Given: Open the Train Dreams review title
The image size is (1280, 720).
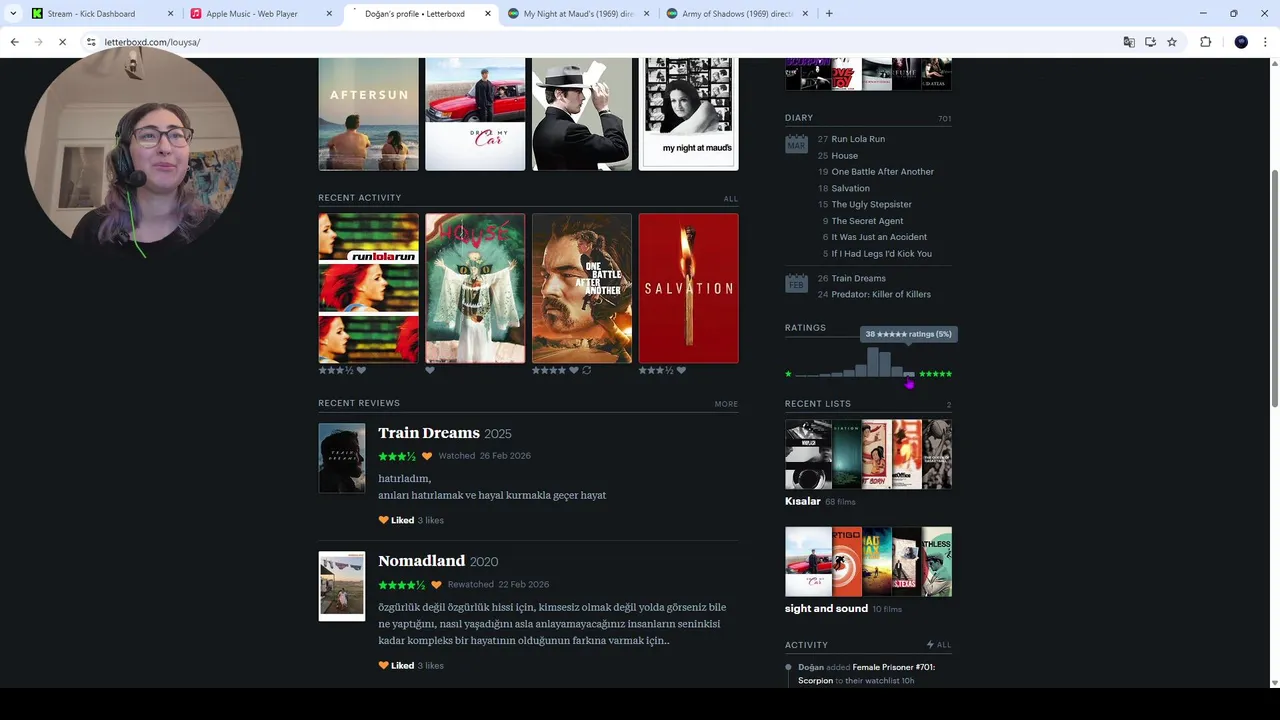Looking at the screenshot, I should point(429,433).
